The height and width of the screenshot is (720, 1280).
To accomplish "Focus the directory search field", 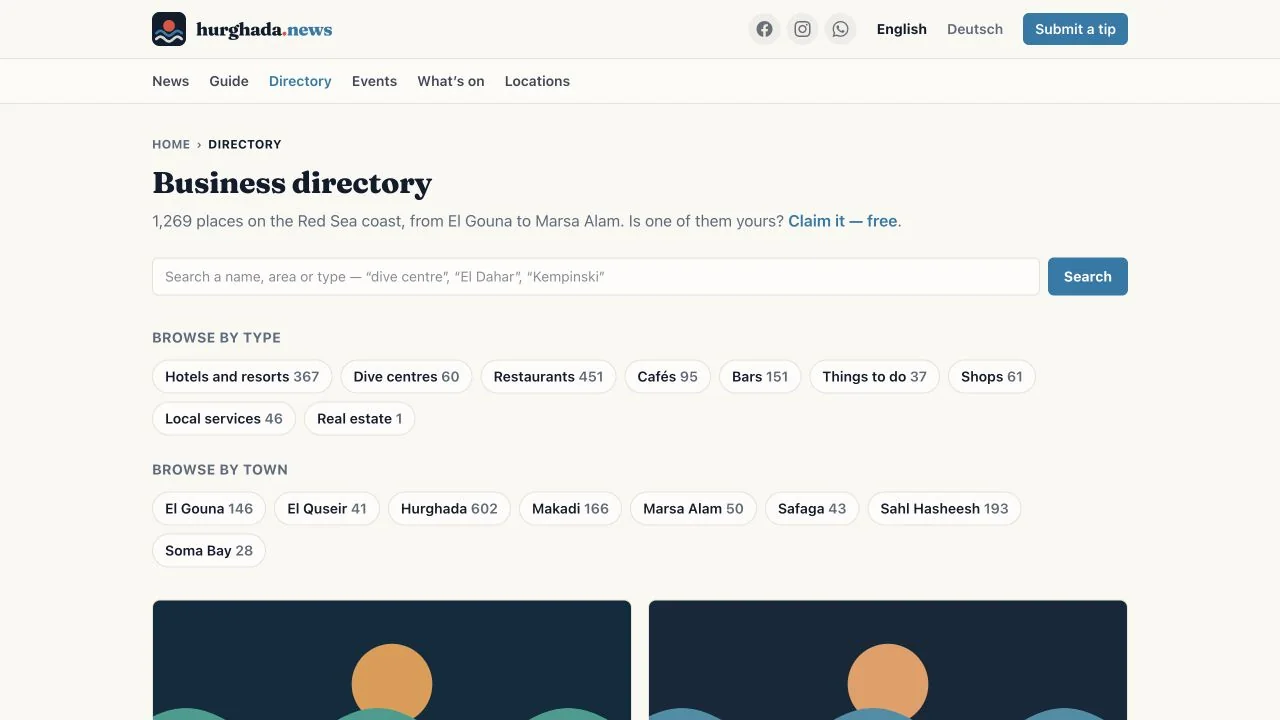I will click(596, 277).
